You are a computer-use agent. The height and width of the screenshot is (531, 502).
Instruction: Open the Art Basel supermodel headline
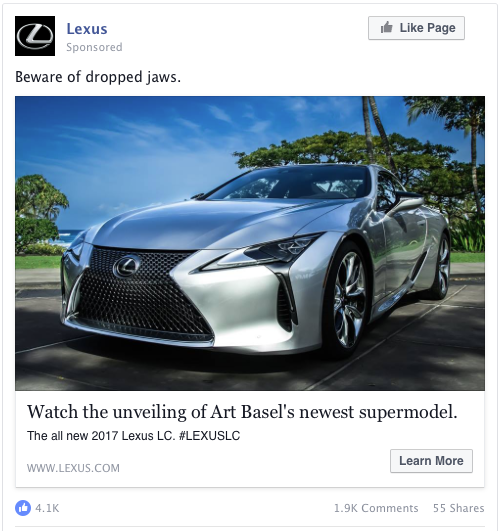(x=242, y=412)
